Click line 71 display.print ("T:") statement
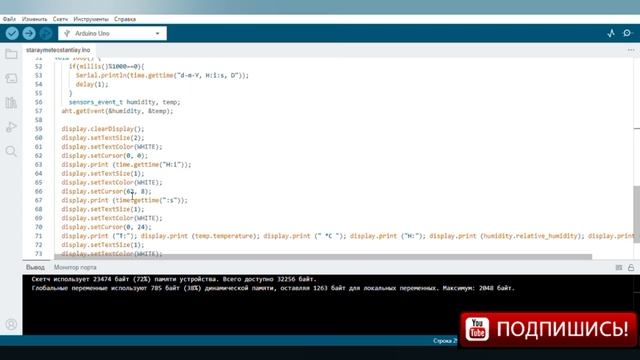Screen dimensions: 640x360 [100, 236]
